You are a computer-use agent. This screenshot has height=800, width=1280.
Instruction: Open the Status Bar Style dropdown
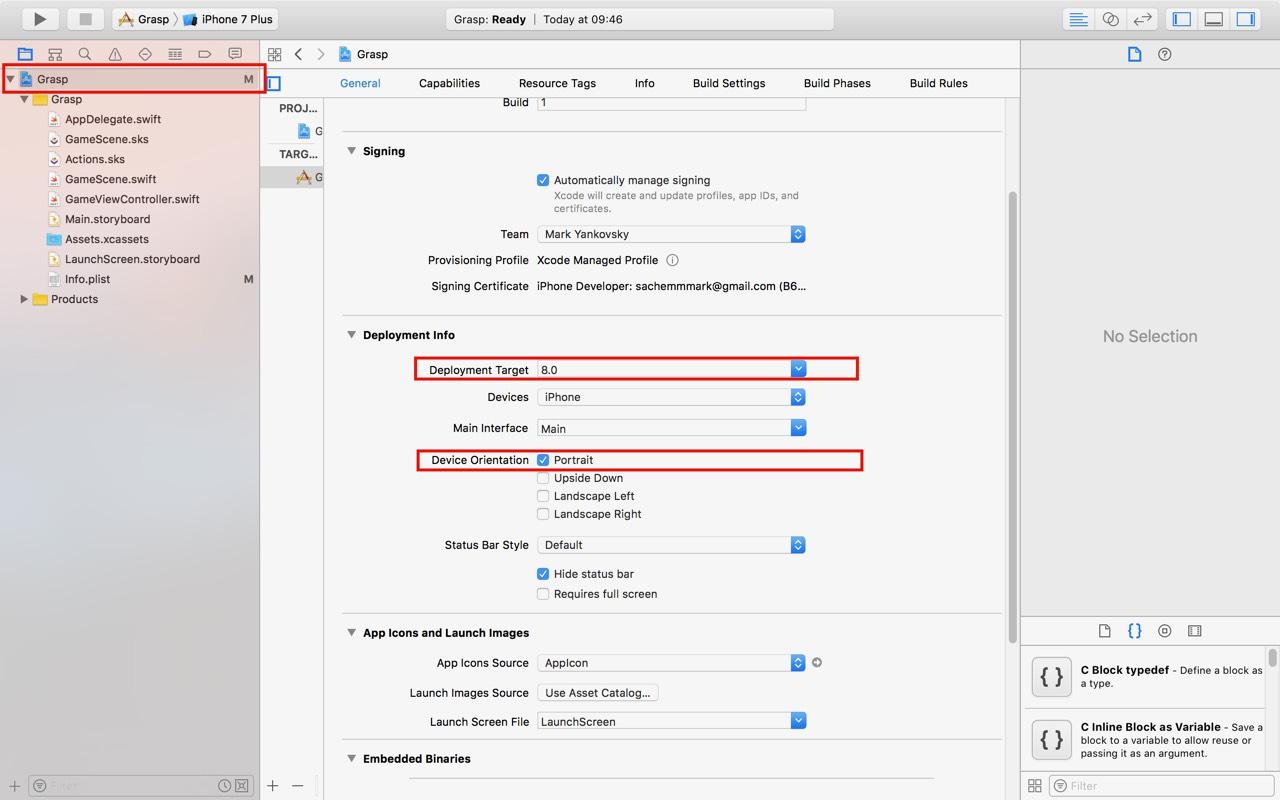[671, 545]
